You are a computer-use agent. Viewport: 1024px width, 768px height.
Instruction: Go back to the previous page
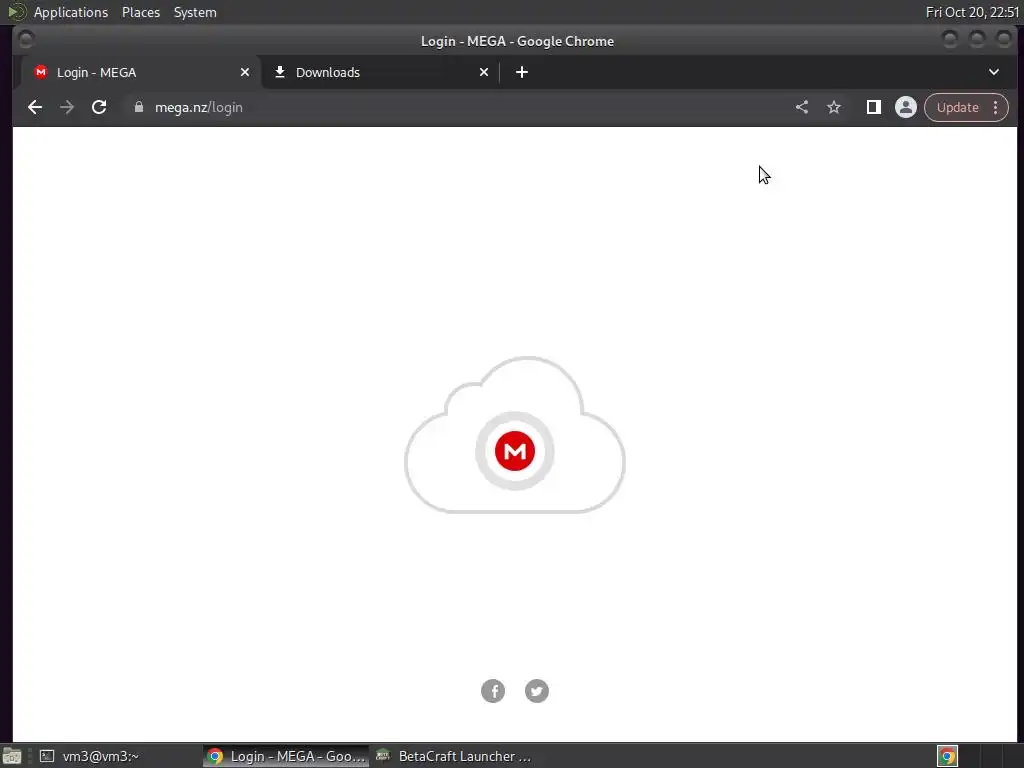(x=35, y=107)
